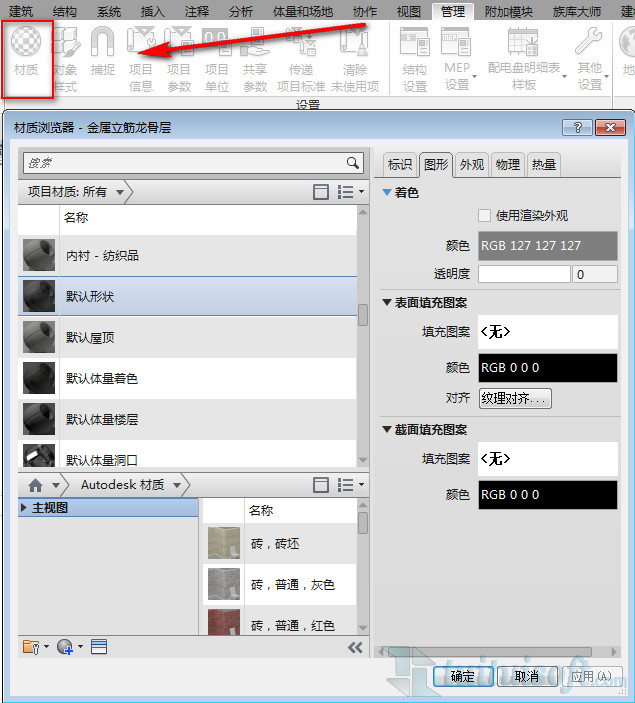Click the dialog help question button
Image resolution: width=635 pixels, height=703 pixels.
point(578,128)
